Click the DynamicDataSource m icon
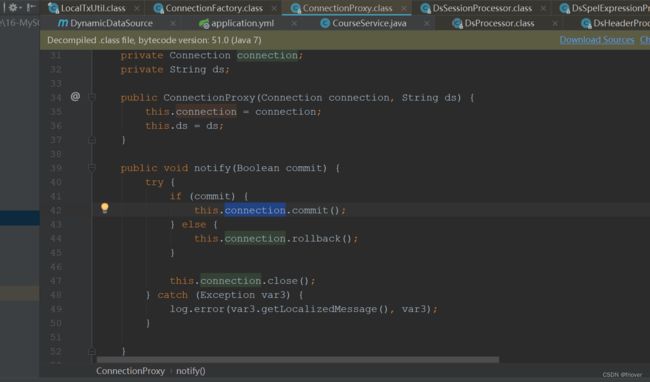The width and height of the screenshot is (650, 382). pyautogui.click(x=63, y=23)
